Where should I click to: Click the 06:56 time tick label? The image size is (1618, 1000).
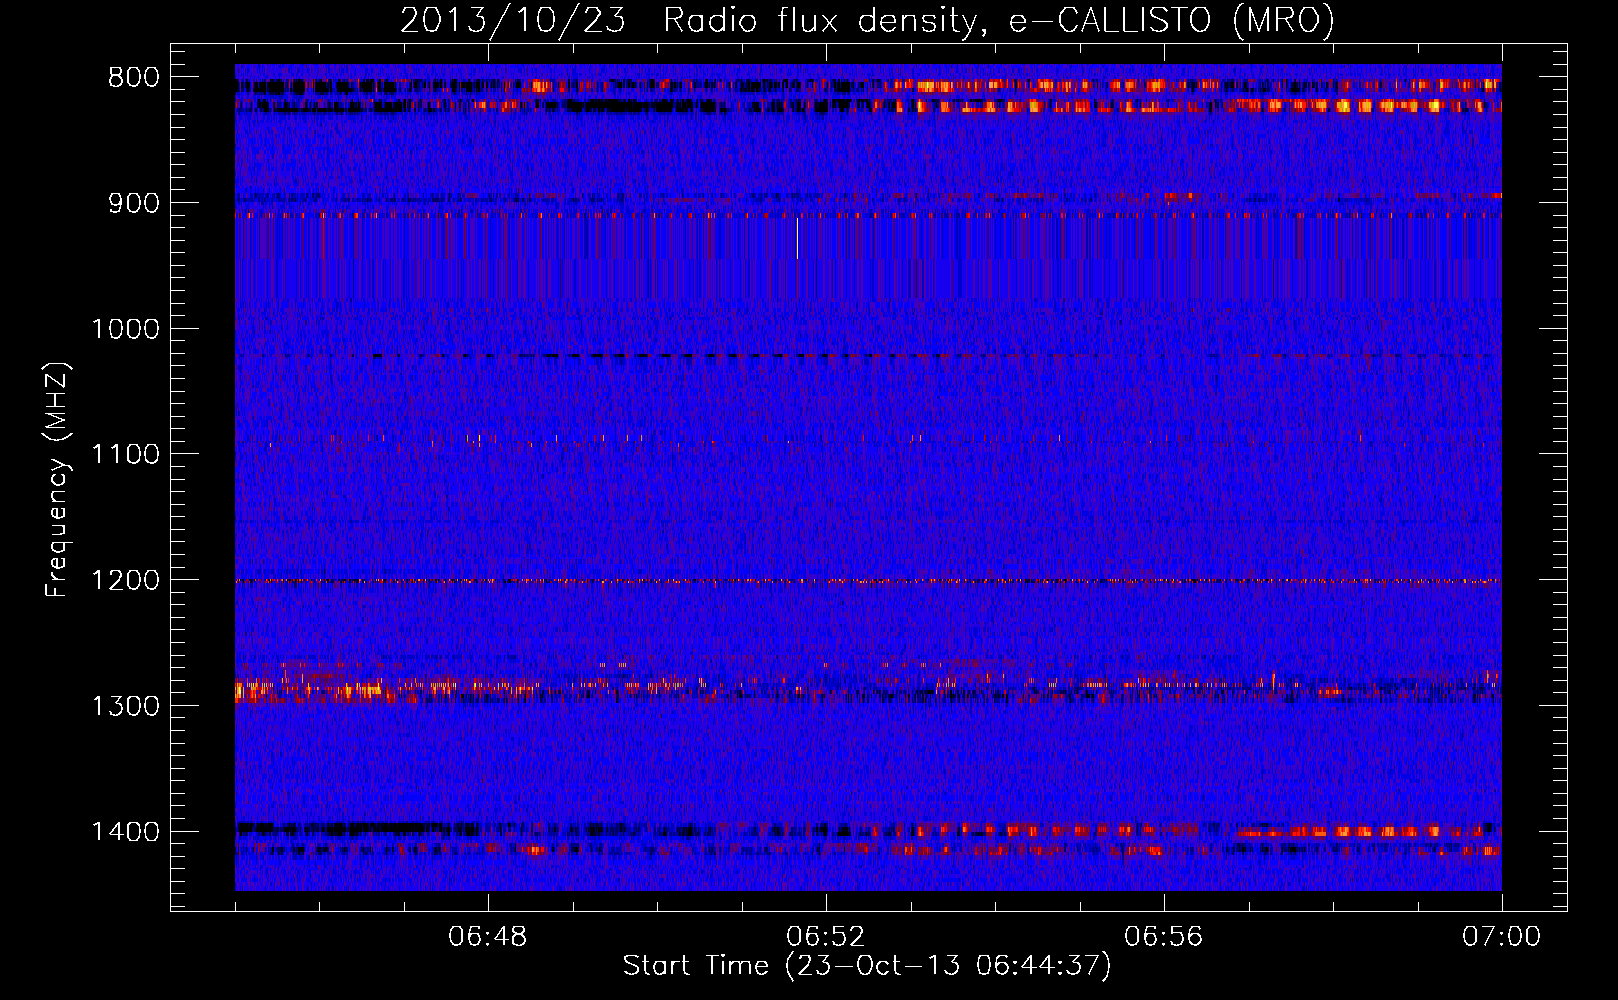pyautogui.click(x=1164, y=937)
